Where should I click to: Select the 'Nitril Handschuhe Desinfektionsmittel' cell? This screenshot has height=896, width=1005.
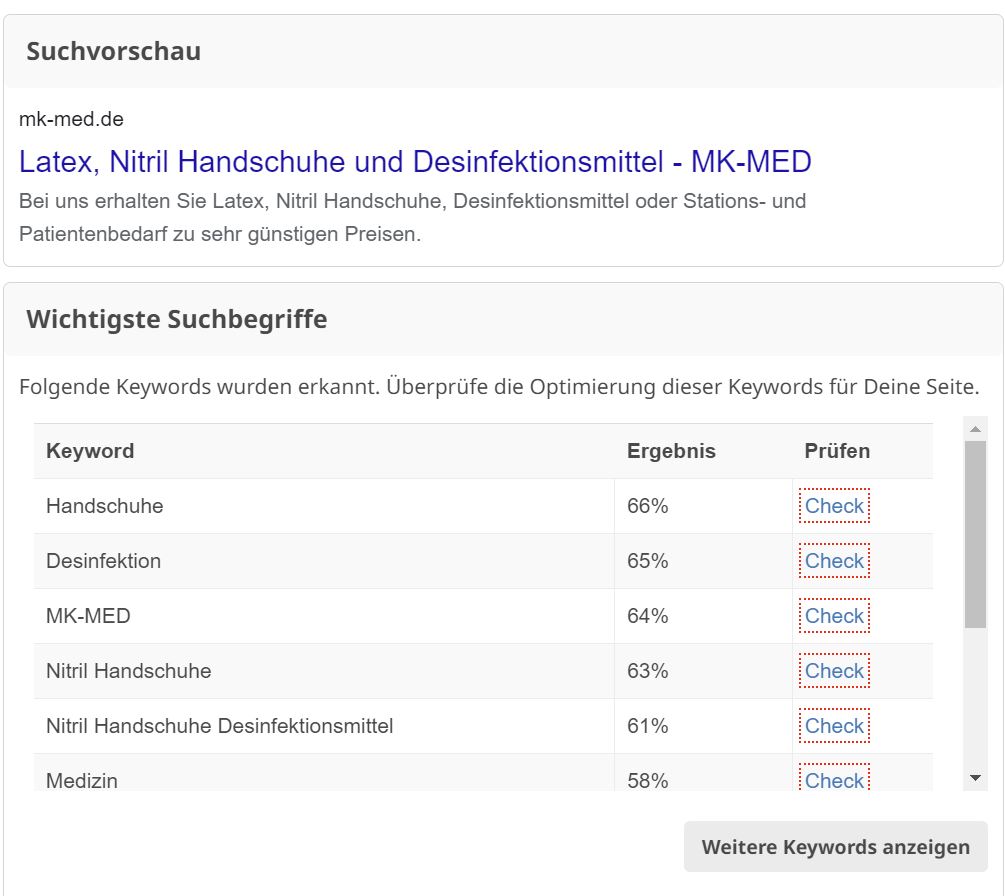pos(324,726)
